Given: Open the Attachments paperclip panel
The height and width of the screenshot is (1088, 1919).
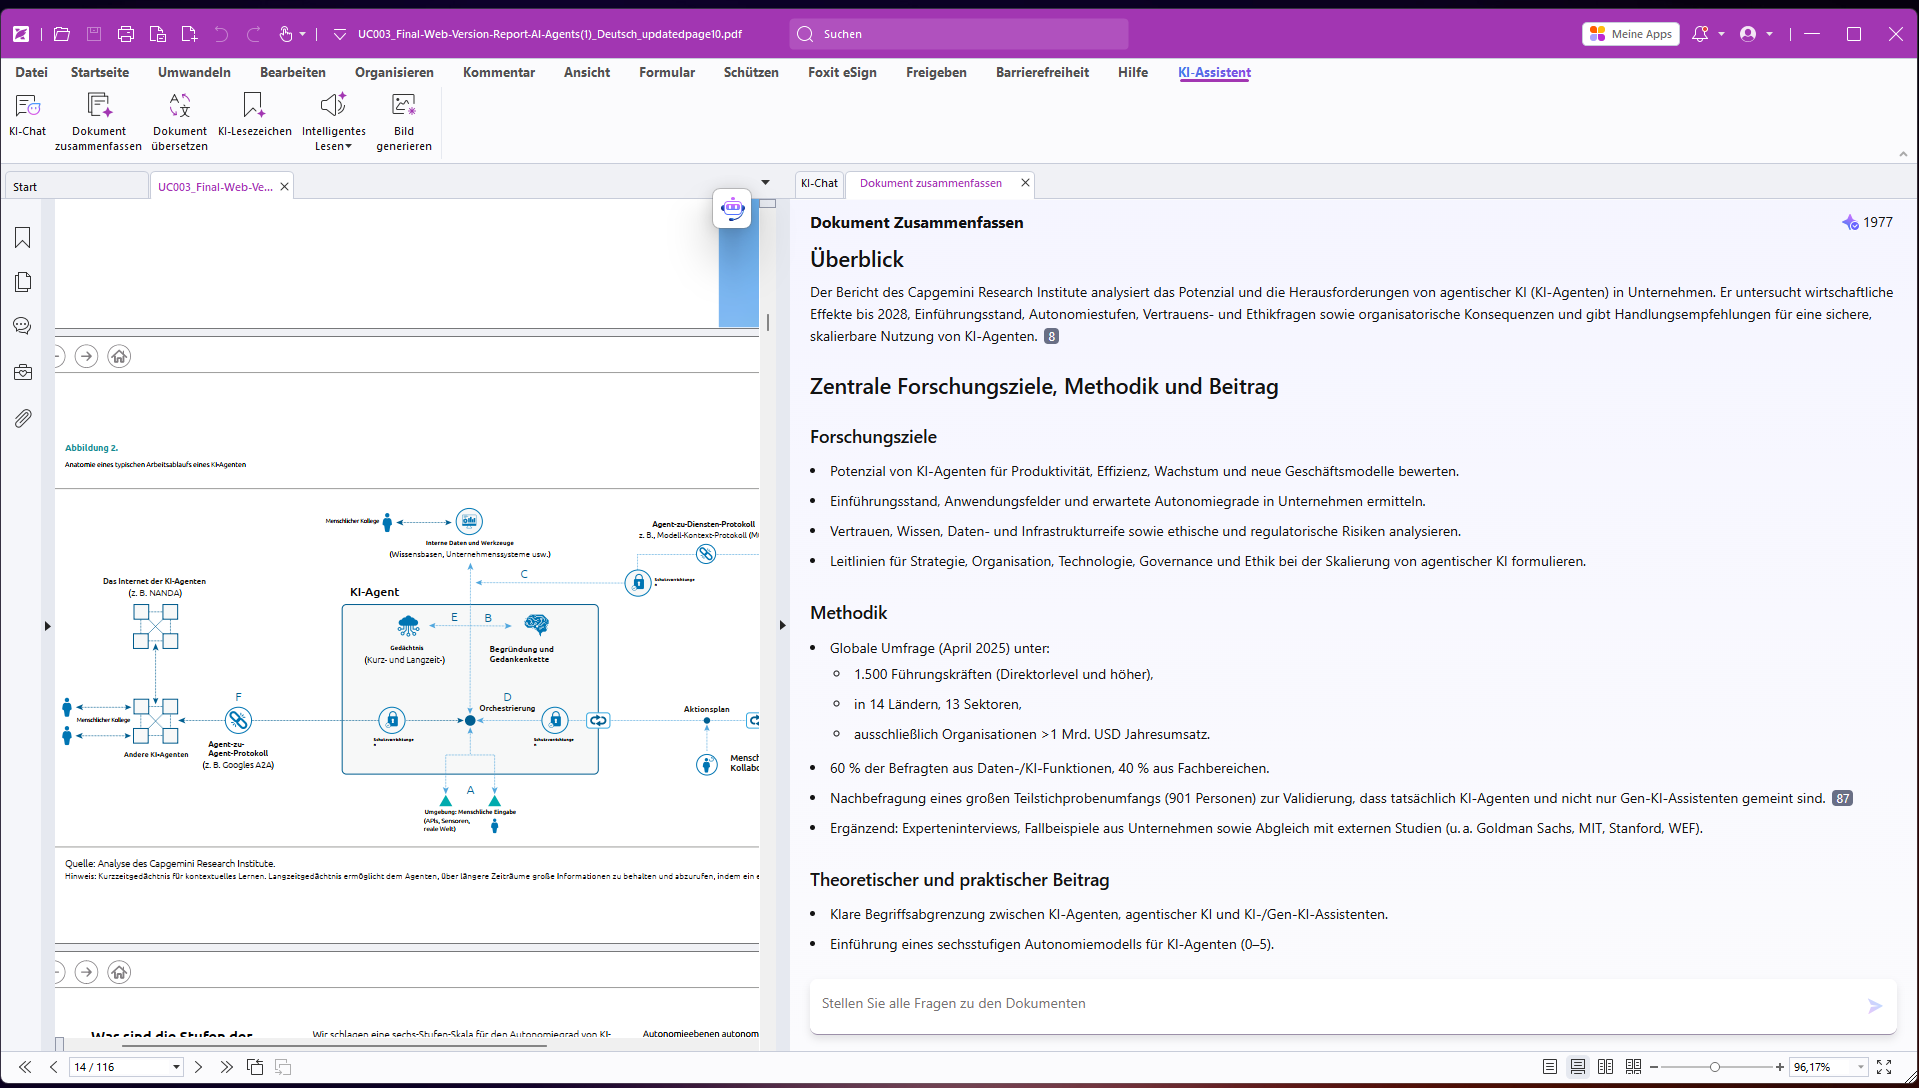Looking at the screenshot, I should (23, 418).
